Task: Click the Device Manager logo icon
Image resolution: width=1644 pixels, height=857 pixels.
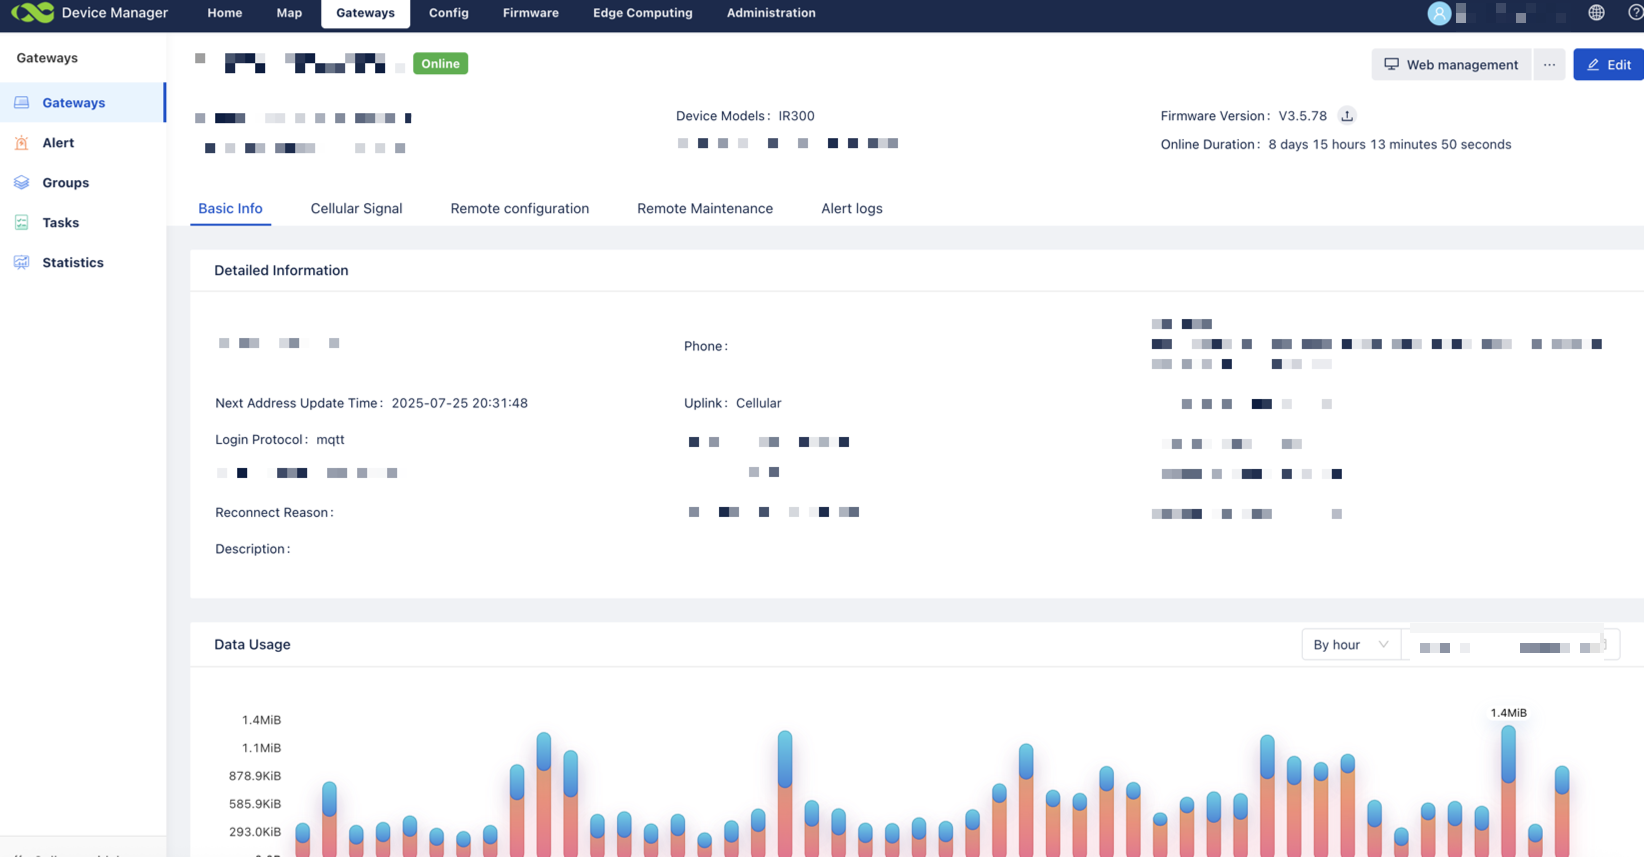Action: 32,13
